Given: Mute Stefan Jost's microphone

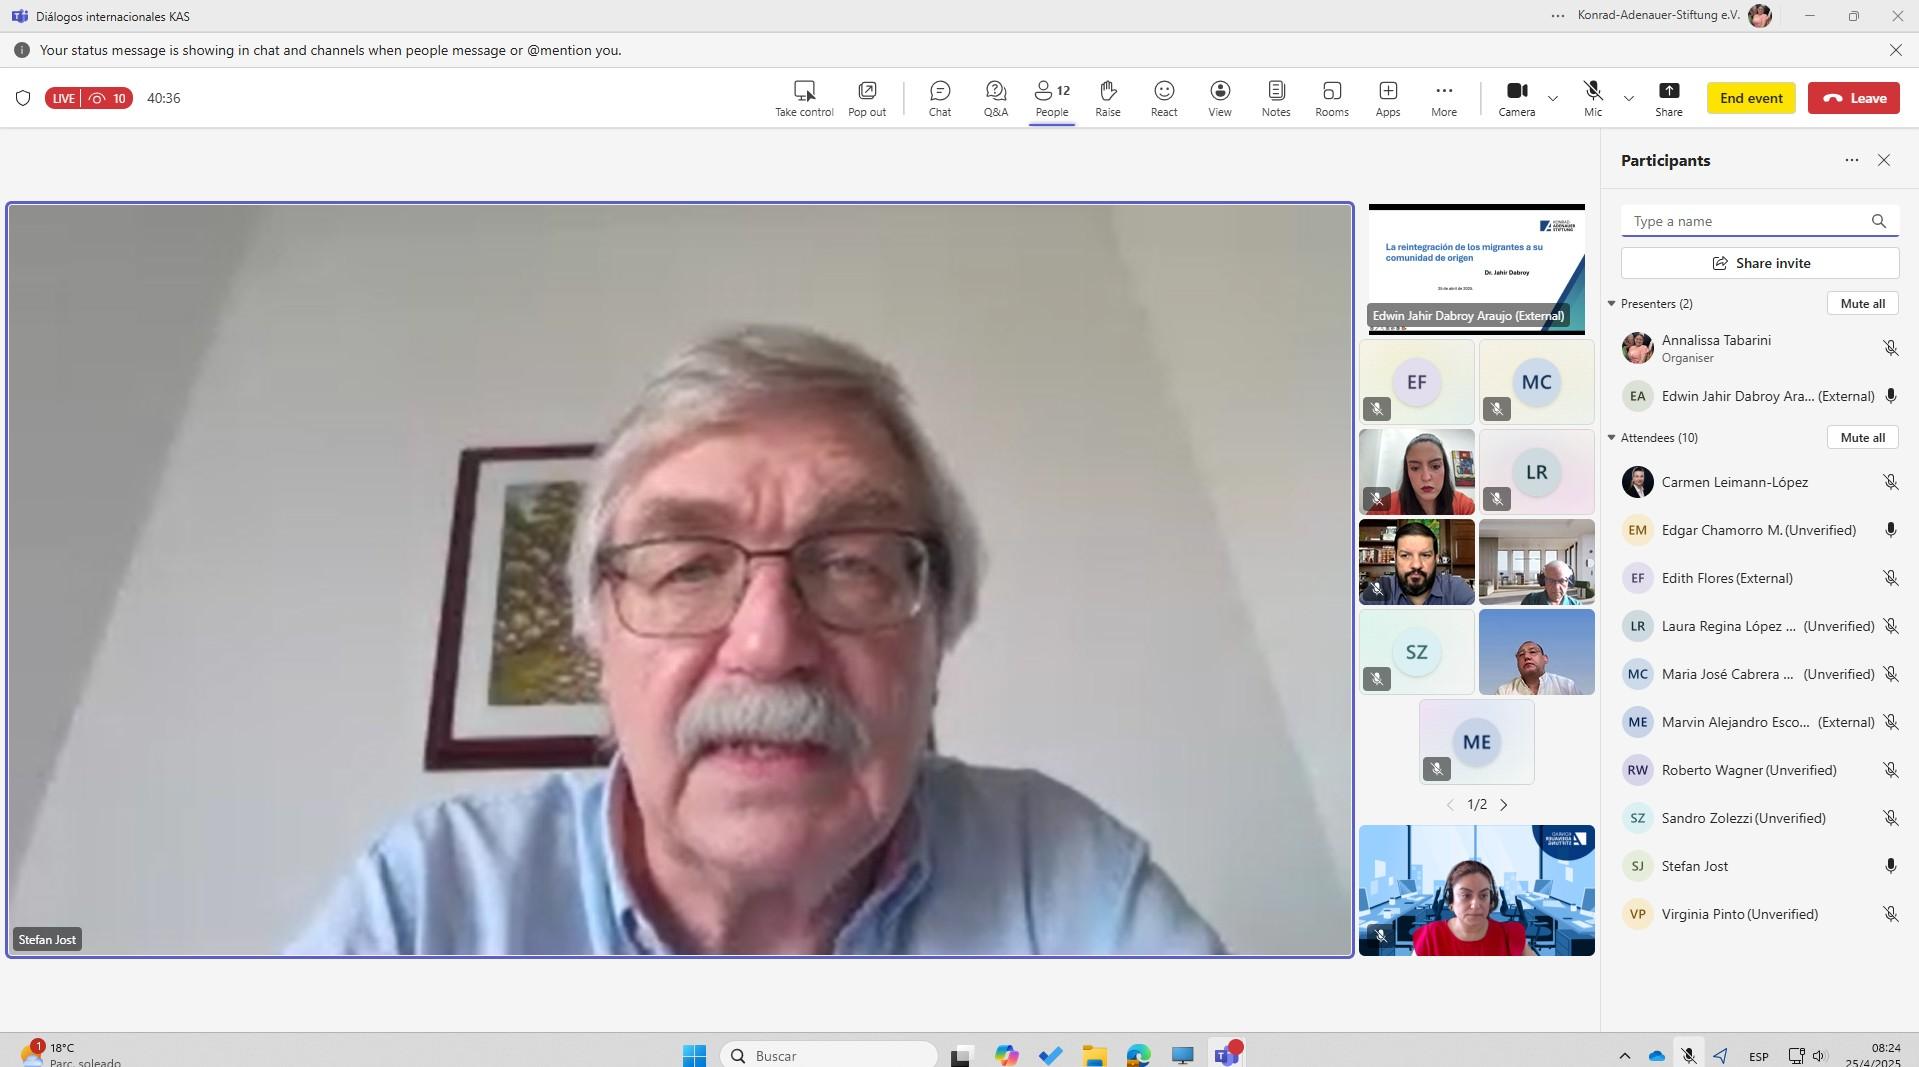Looking at the screenshot, I should click(x=1890, y=866).
